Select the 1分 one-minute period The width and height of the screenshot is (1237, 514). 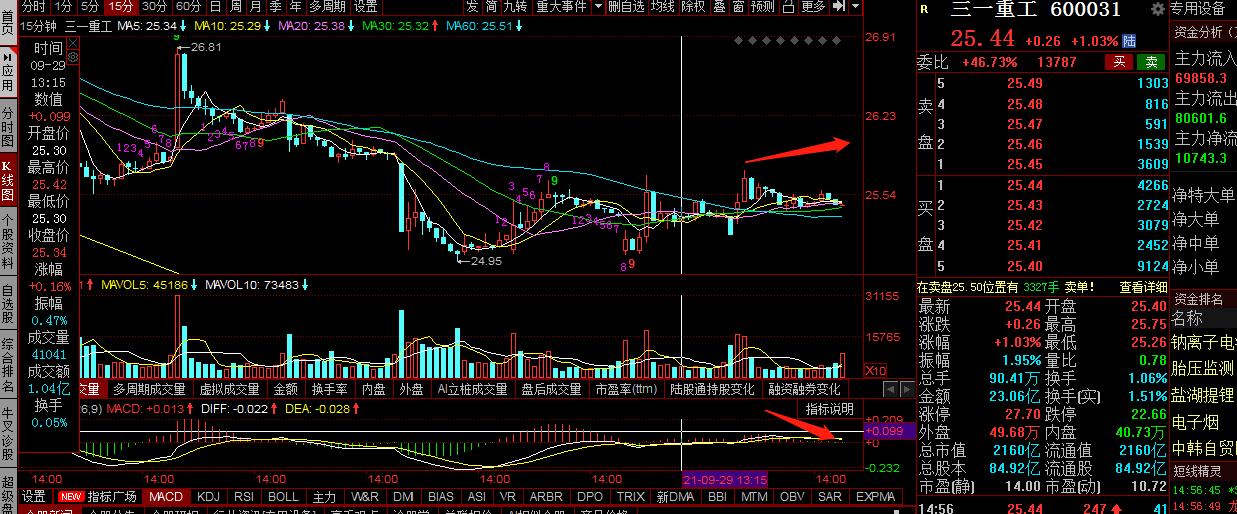[63, 7]
